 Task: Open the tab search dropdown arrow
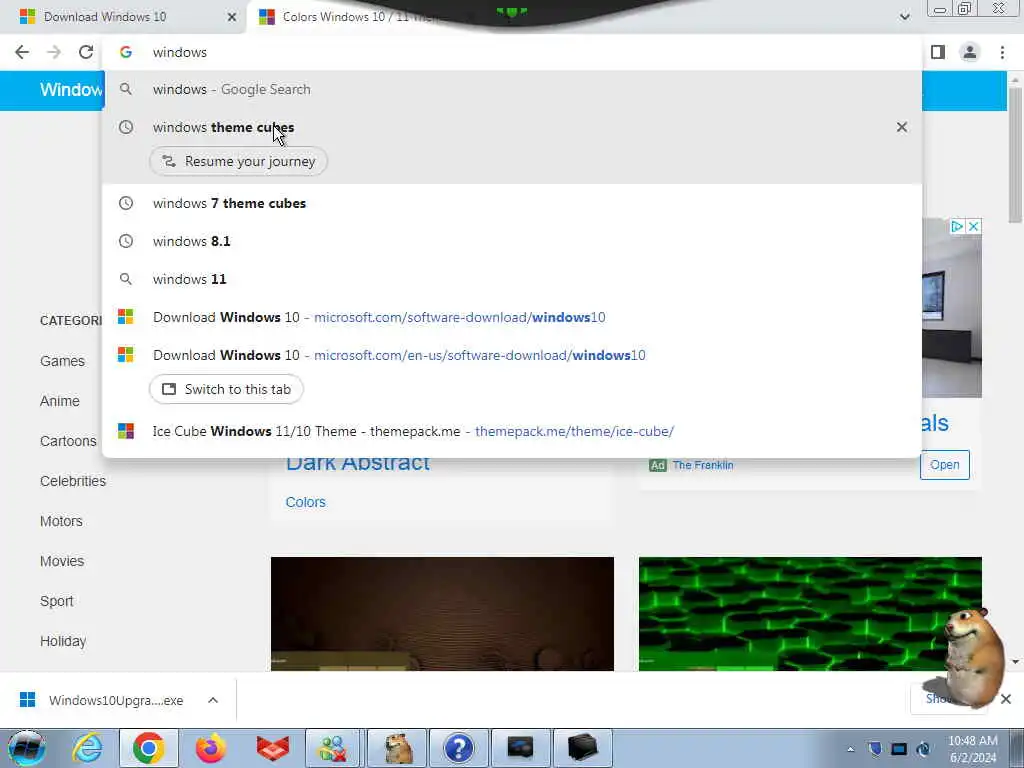point(904,16)
